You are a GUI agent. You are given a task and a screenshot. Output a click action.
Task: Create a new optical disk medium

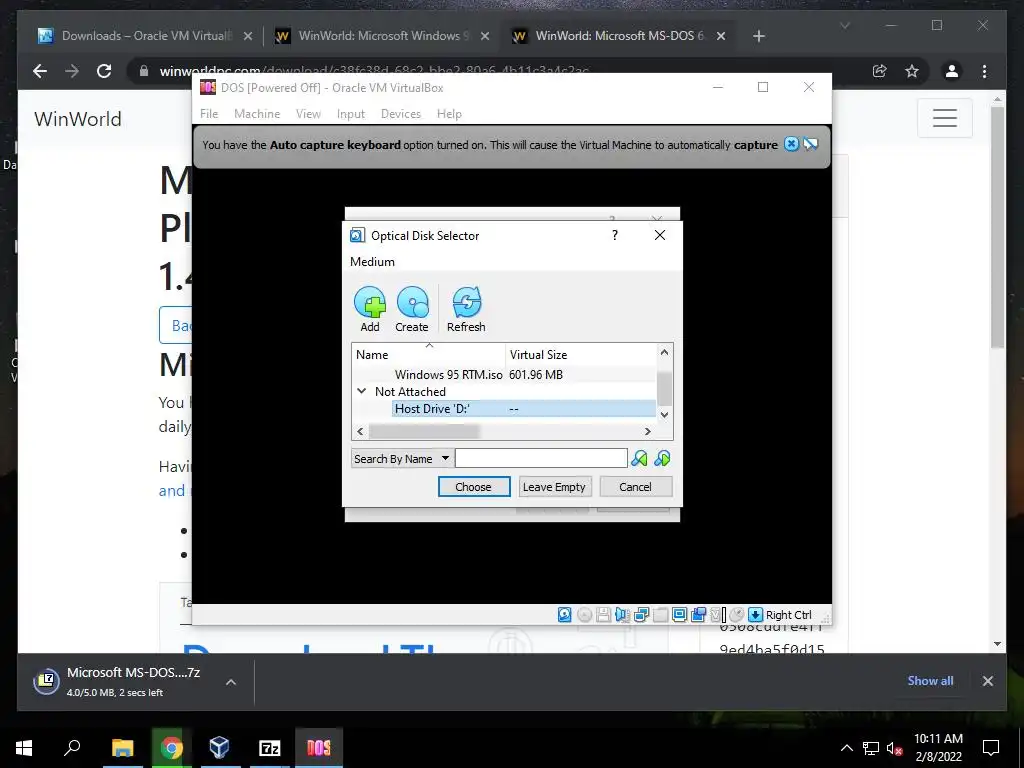(412, 310)
